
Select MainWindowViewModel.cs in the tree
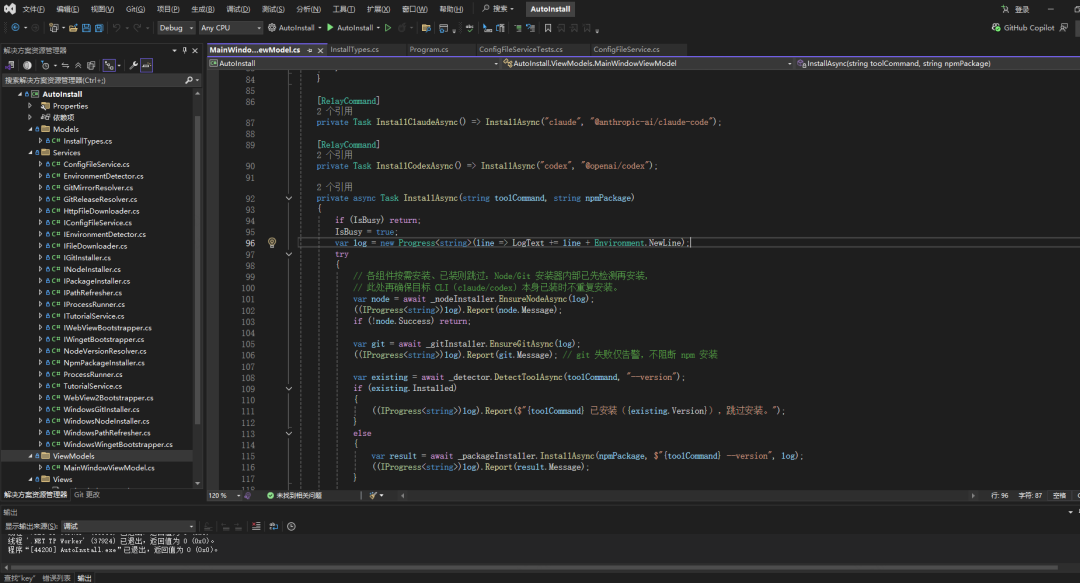pyautogui.click(x=109, y=468)
